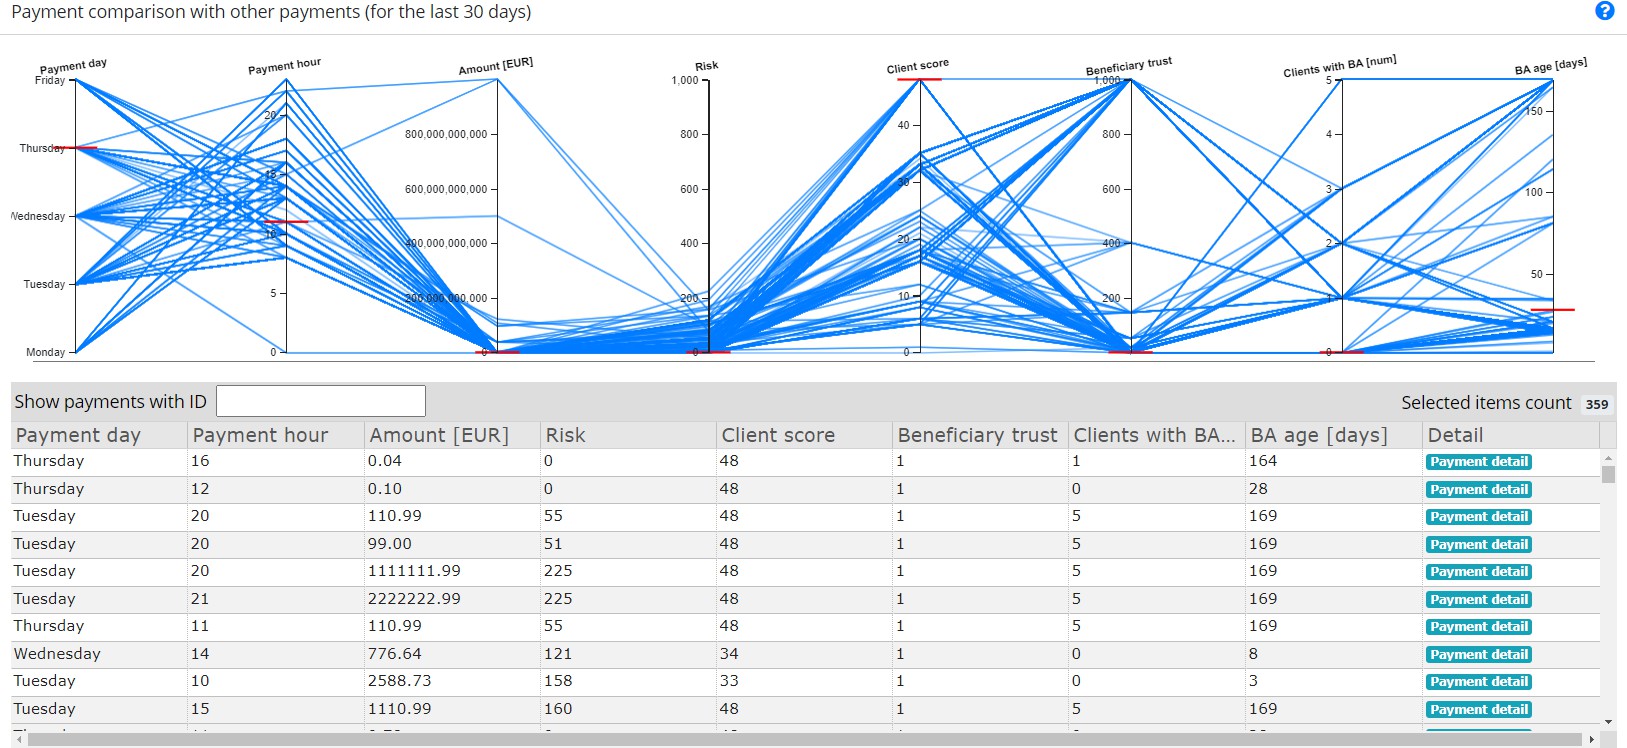Click the Beneficiary trust axis label in chart
The height and width of the screenshot is (748, 1627).
tap(1129, 66)
